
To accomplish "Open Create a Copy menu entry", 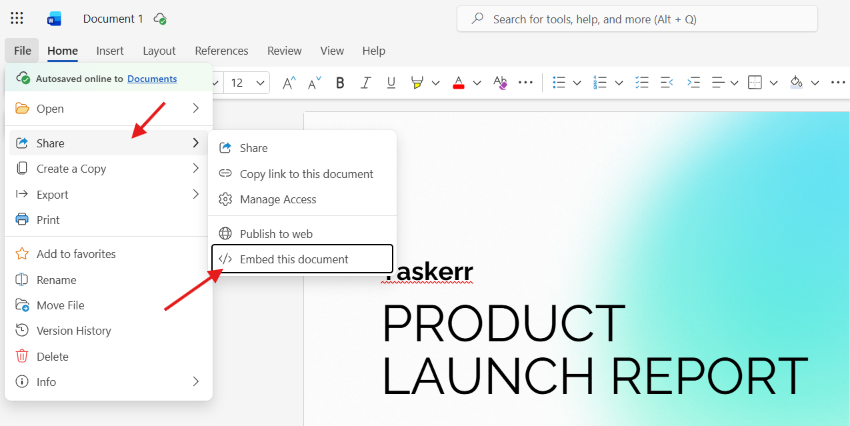I will tap(108, 169).
